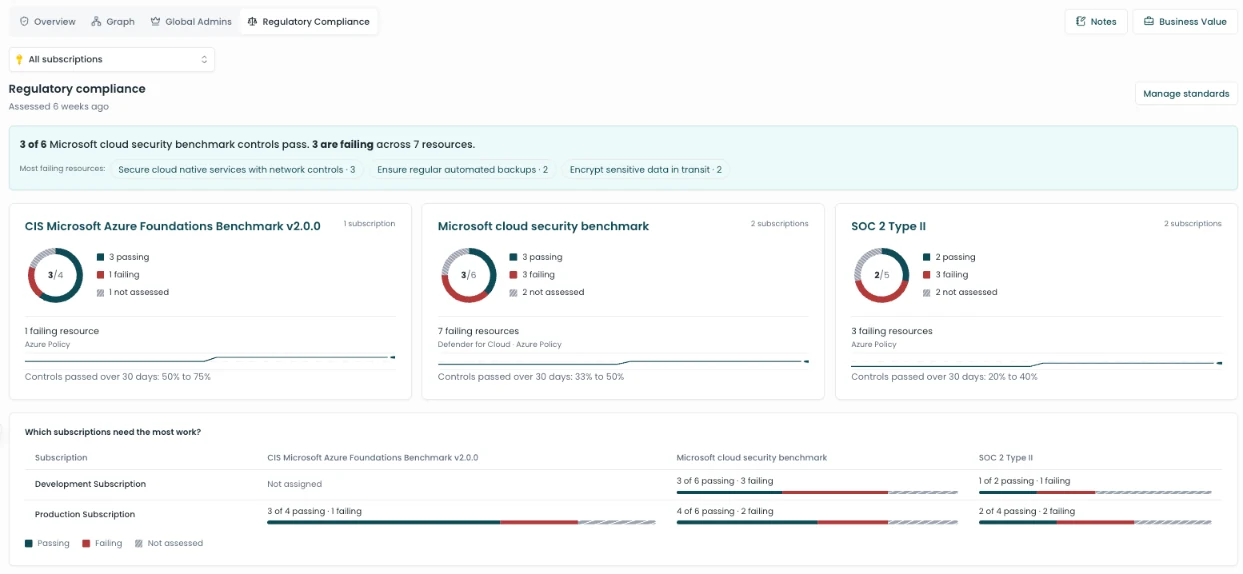Image resolution: width=1243 pixels, height=574 pixels.
Task: Click '2 not assessed' swatch in Microsoft benchmark card
Action: 513,292
